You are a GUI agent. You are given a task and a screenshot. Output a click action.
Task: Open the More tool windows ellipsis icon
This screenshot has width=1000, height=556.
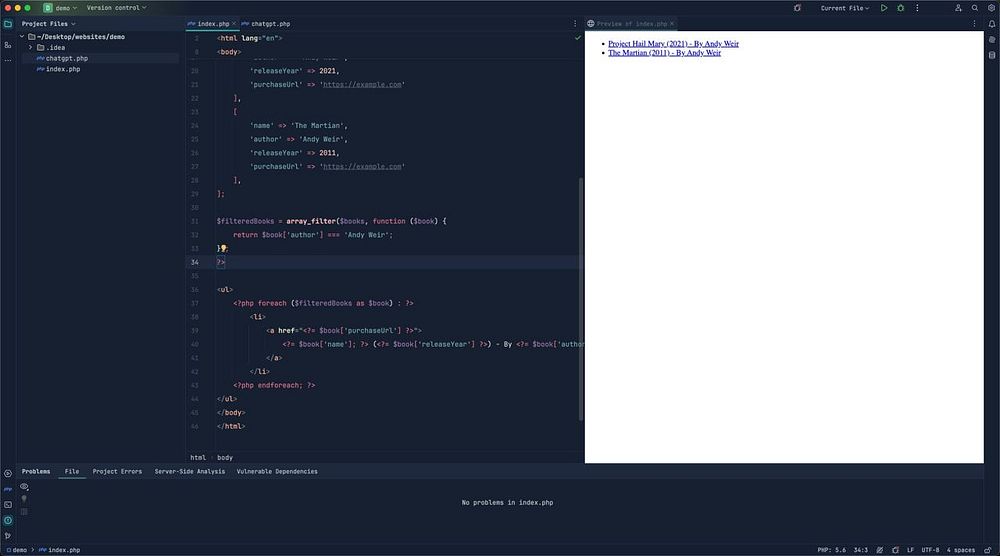(x=8, y=61)
